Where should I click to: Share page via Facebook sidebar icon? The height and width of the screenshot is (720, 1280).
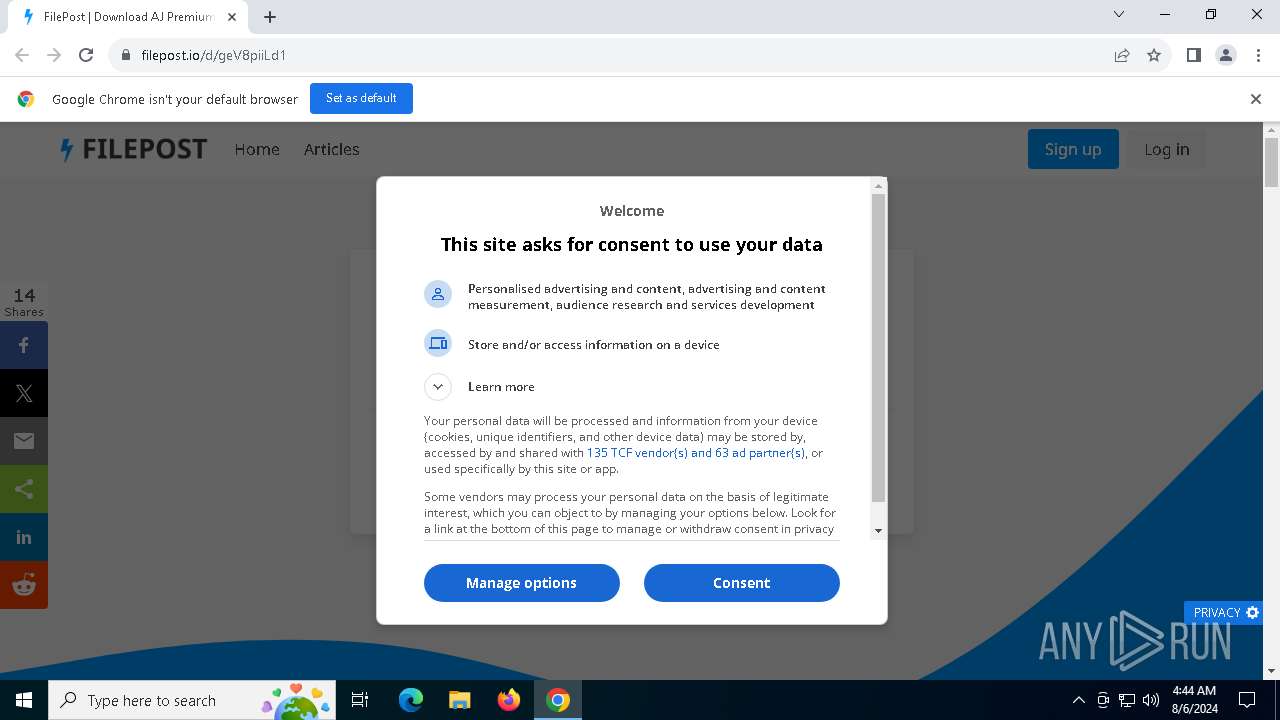24,345
